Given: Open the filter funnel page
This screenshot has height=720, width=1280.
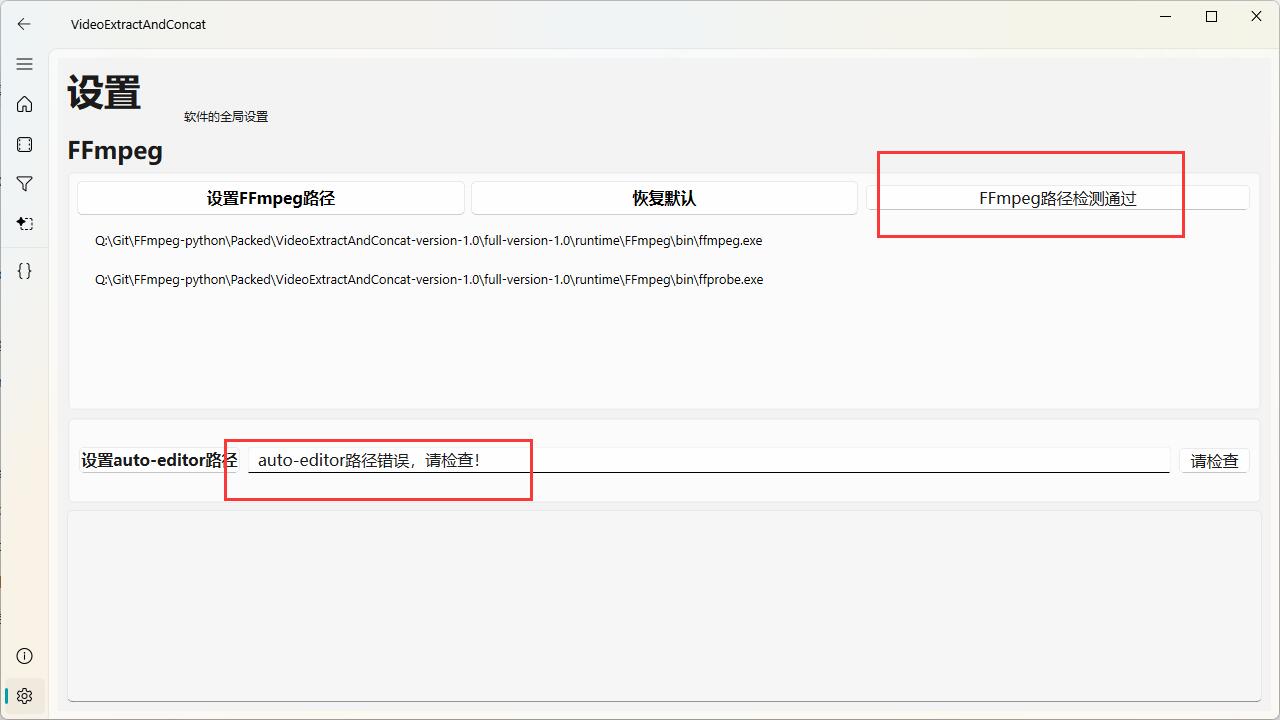Looking at the screenshot, I should (x=24, y=184).
